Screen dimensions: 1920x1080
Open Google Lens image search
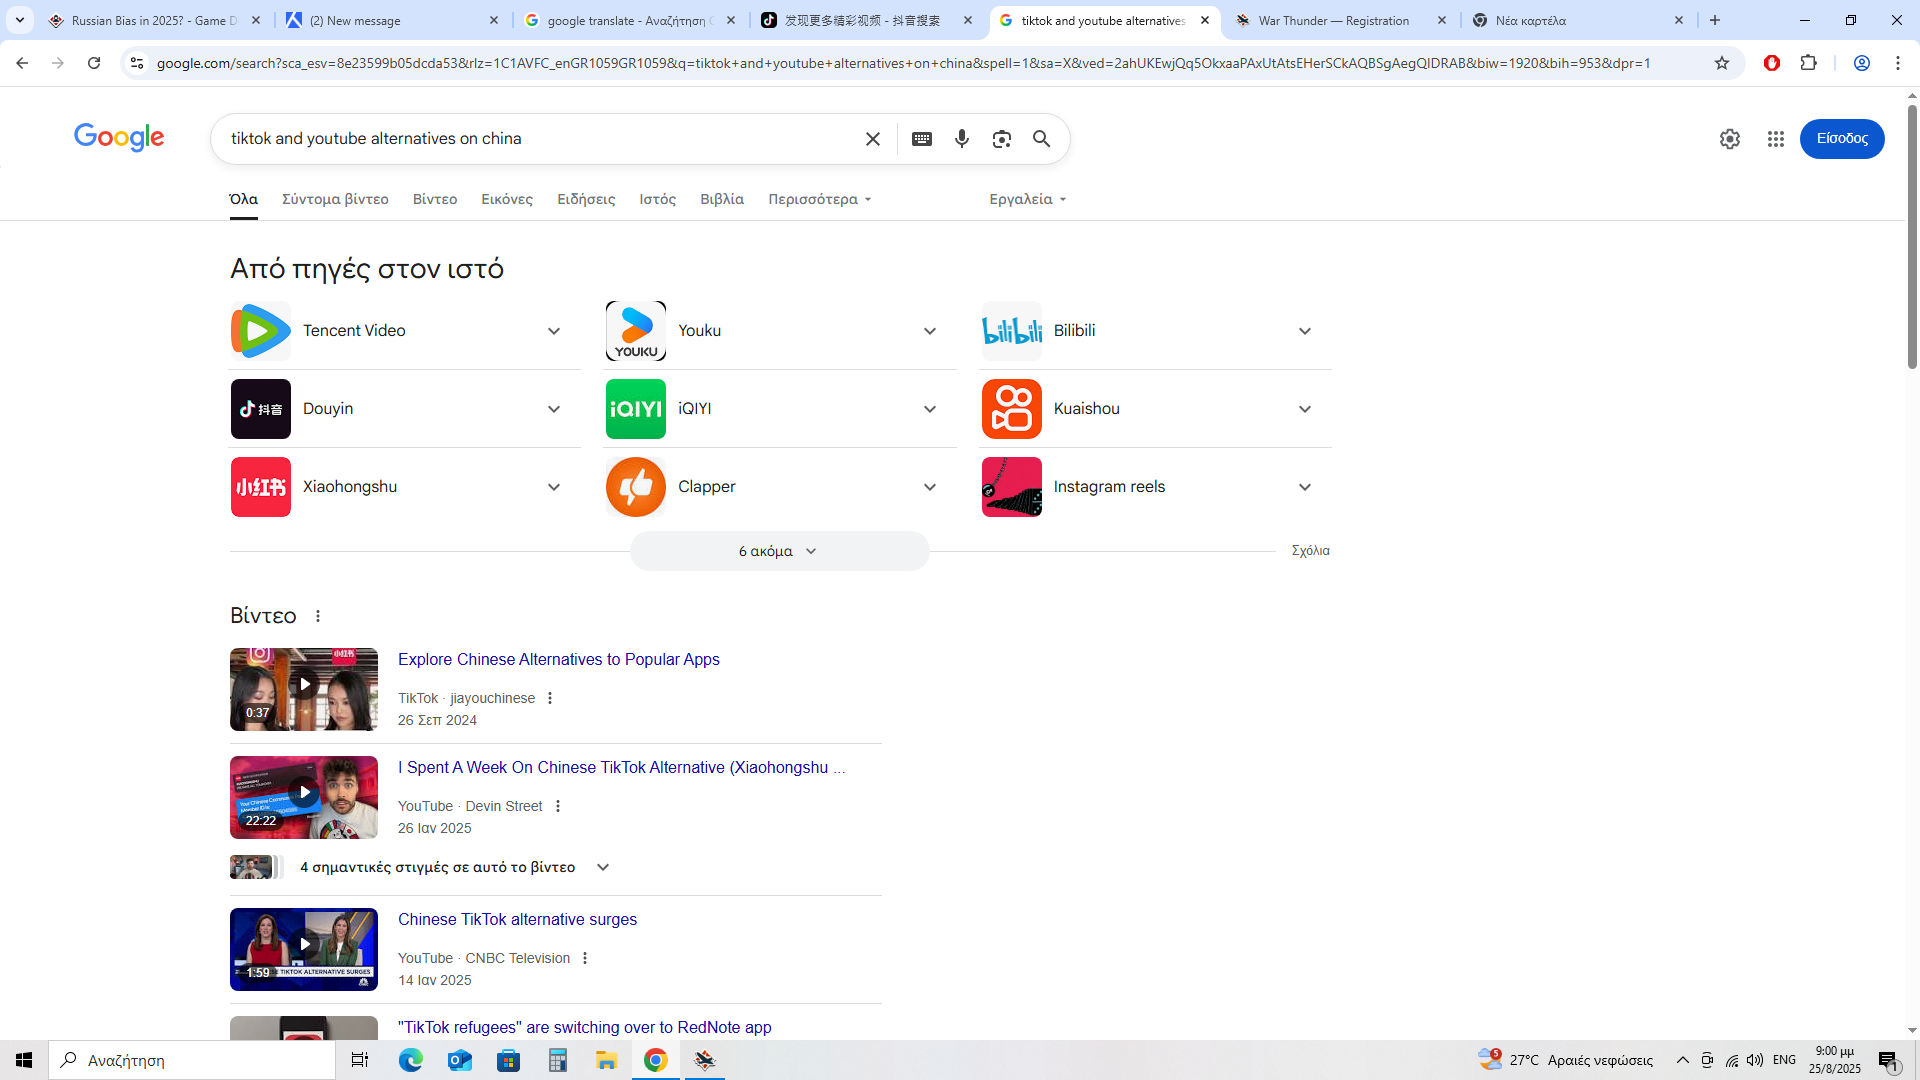(1002, 139)
